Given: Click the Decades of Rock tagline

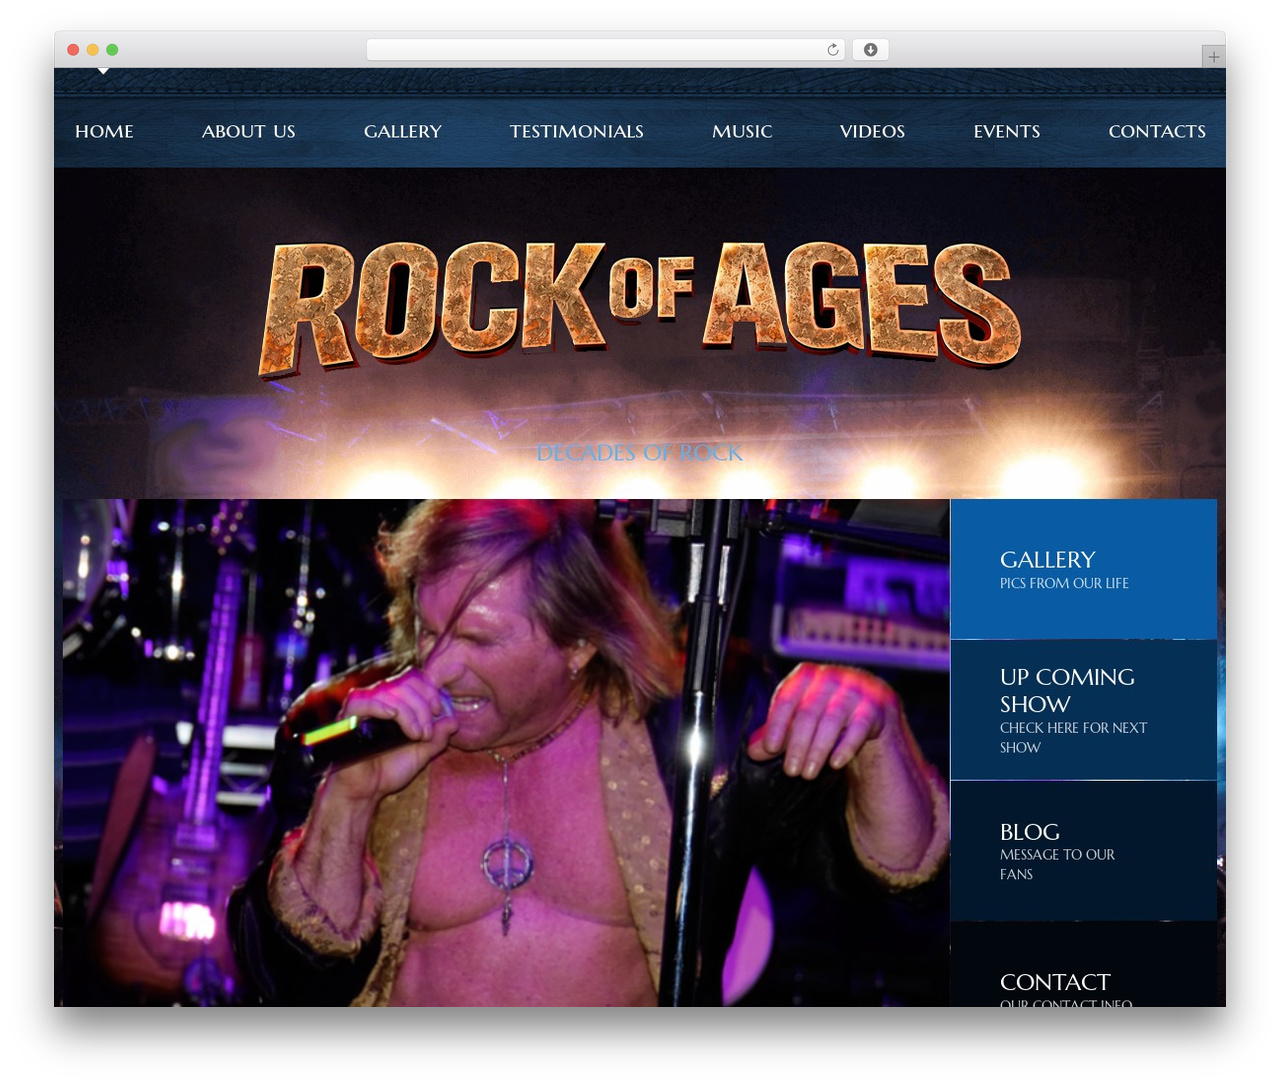Looking at the screenshot, I should pos(639,453).
